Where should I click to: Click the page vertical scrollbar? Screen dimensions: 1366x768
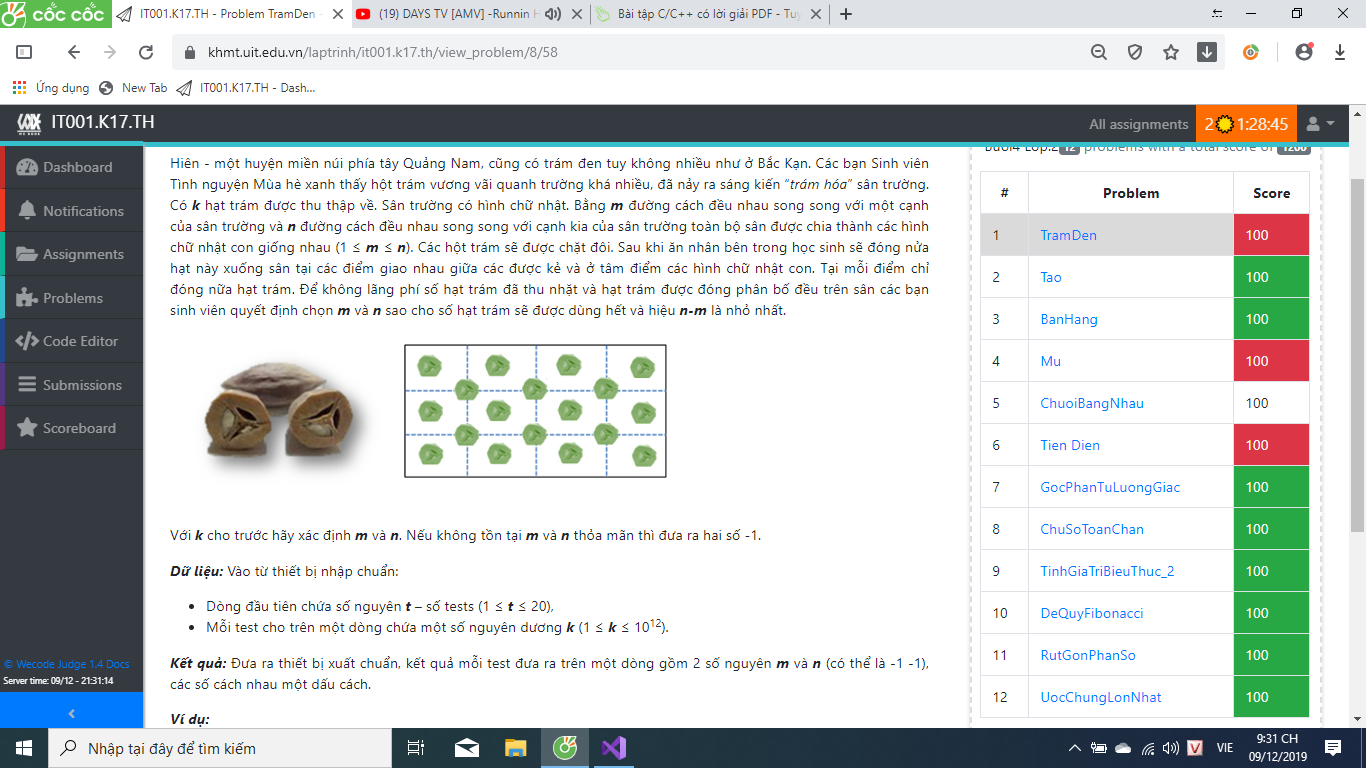pos(1357,350)
